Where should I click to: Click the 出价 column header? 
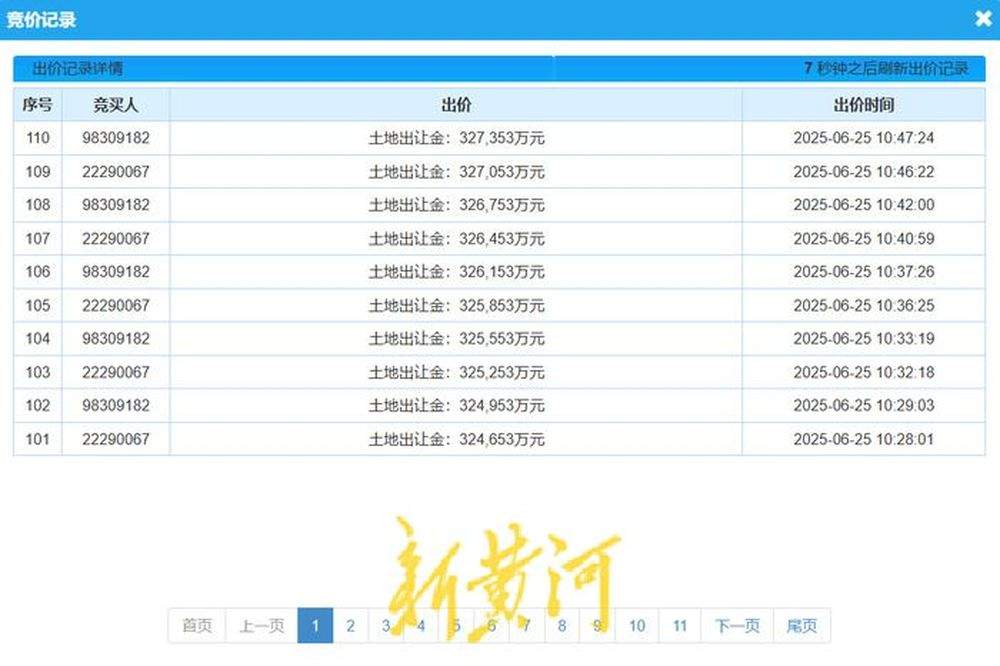coord(455,104)
